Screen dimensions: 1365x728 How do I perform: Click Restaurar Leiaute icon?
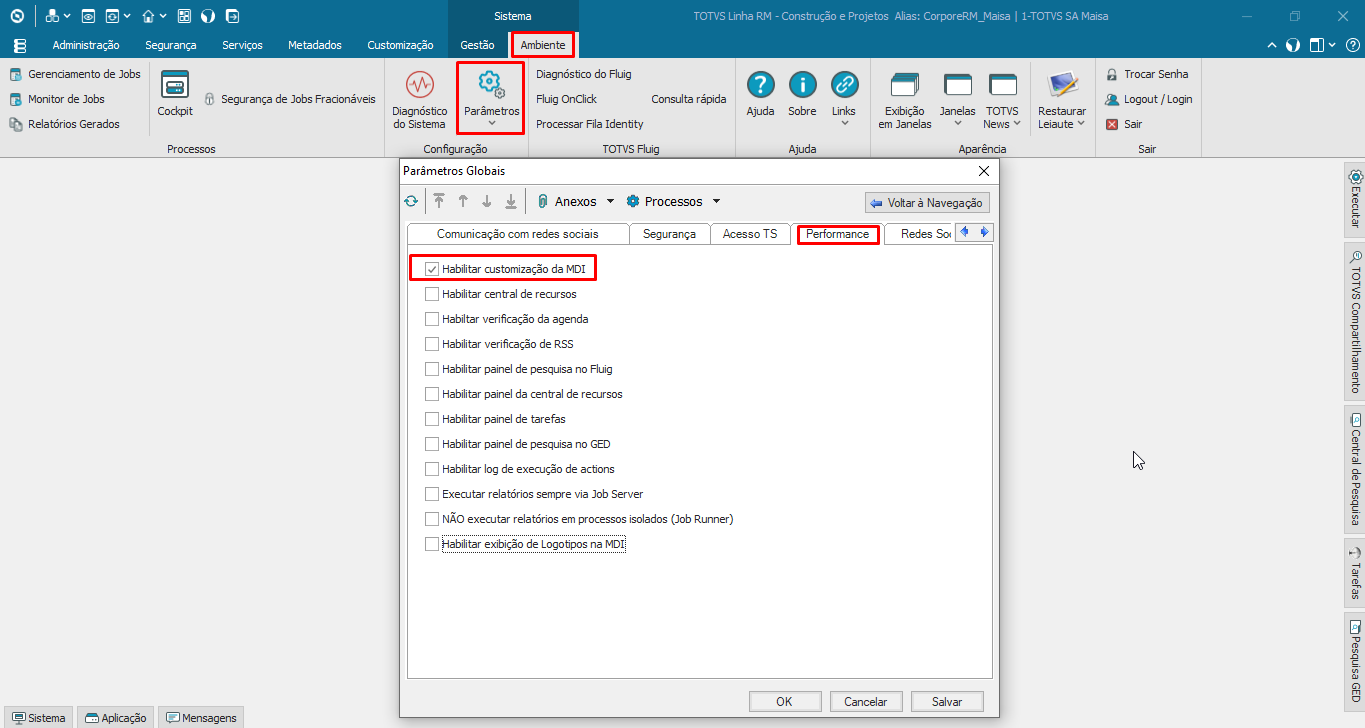coord(1061,85)
